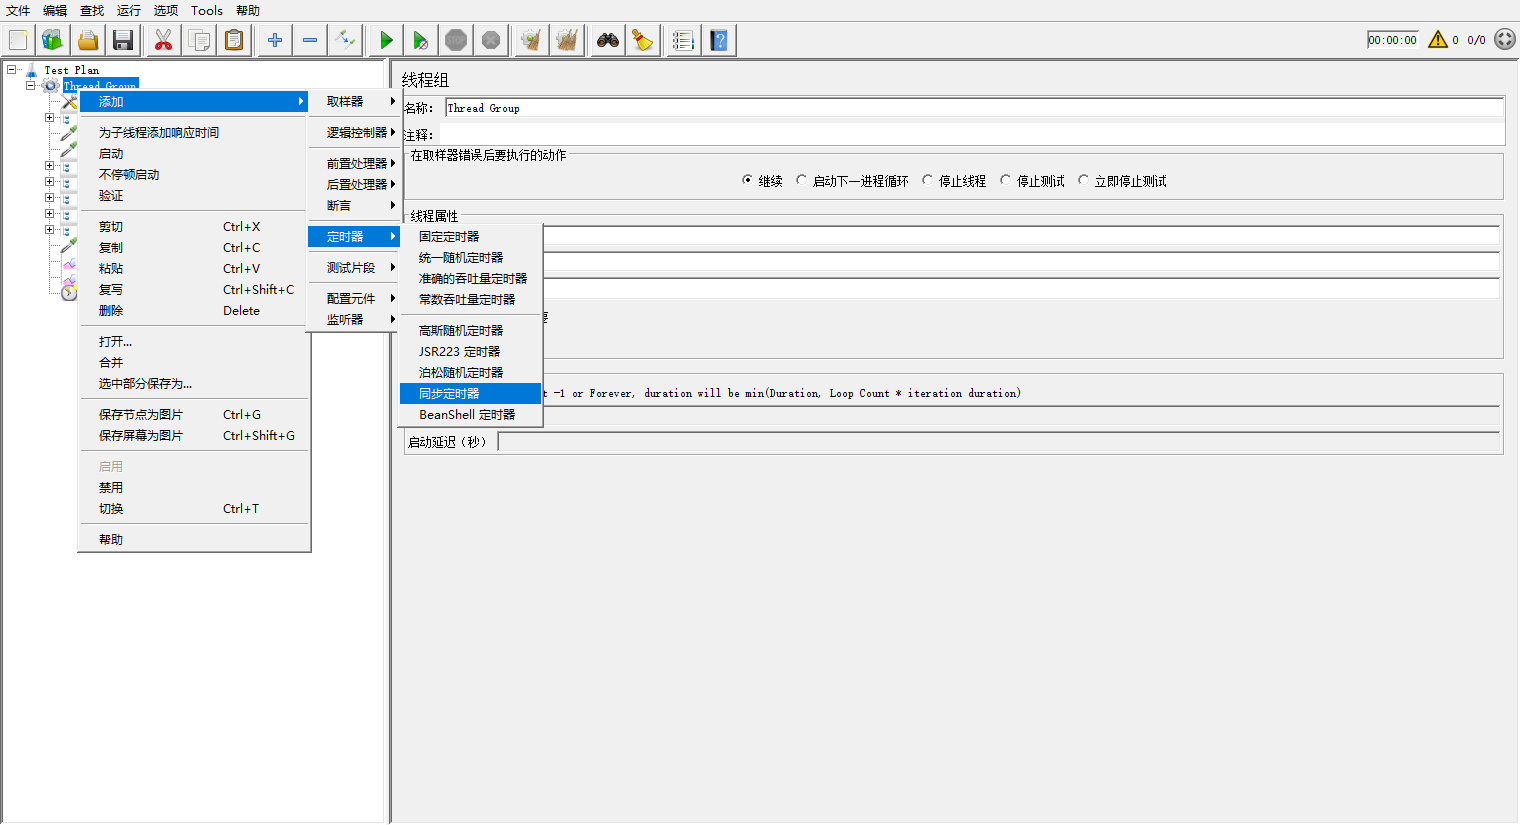Click 删除 in the context menu

tap(194, 310)
